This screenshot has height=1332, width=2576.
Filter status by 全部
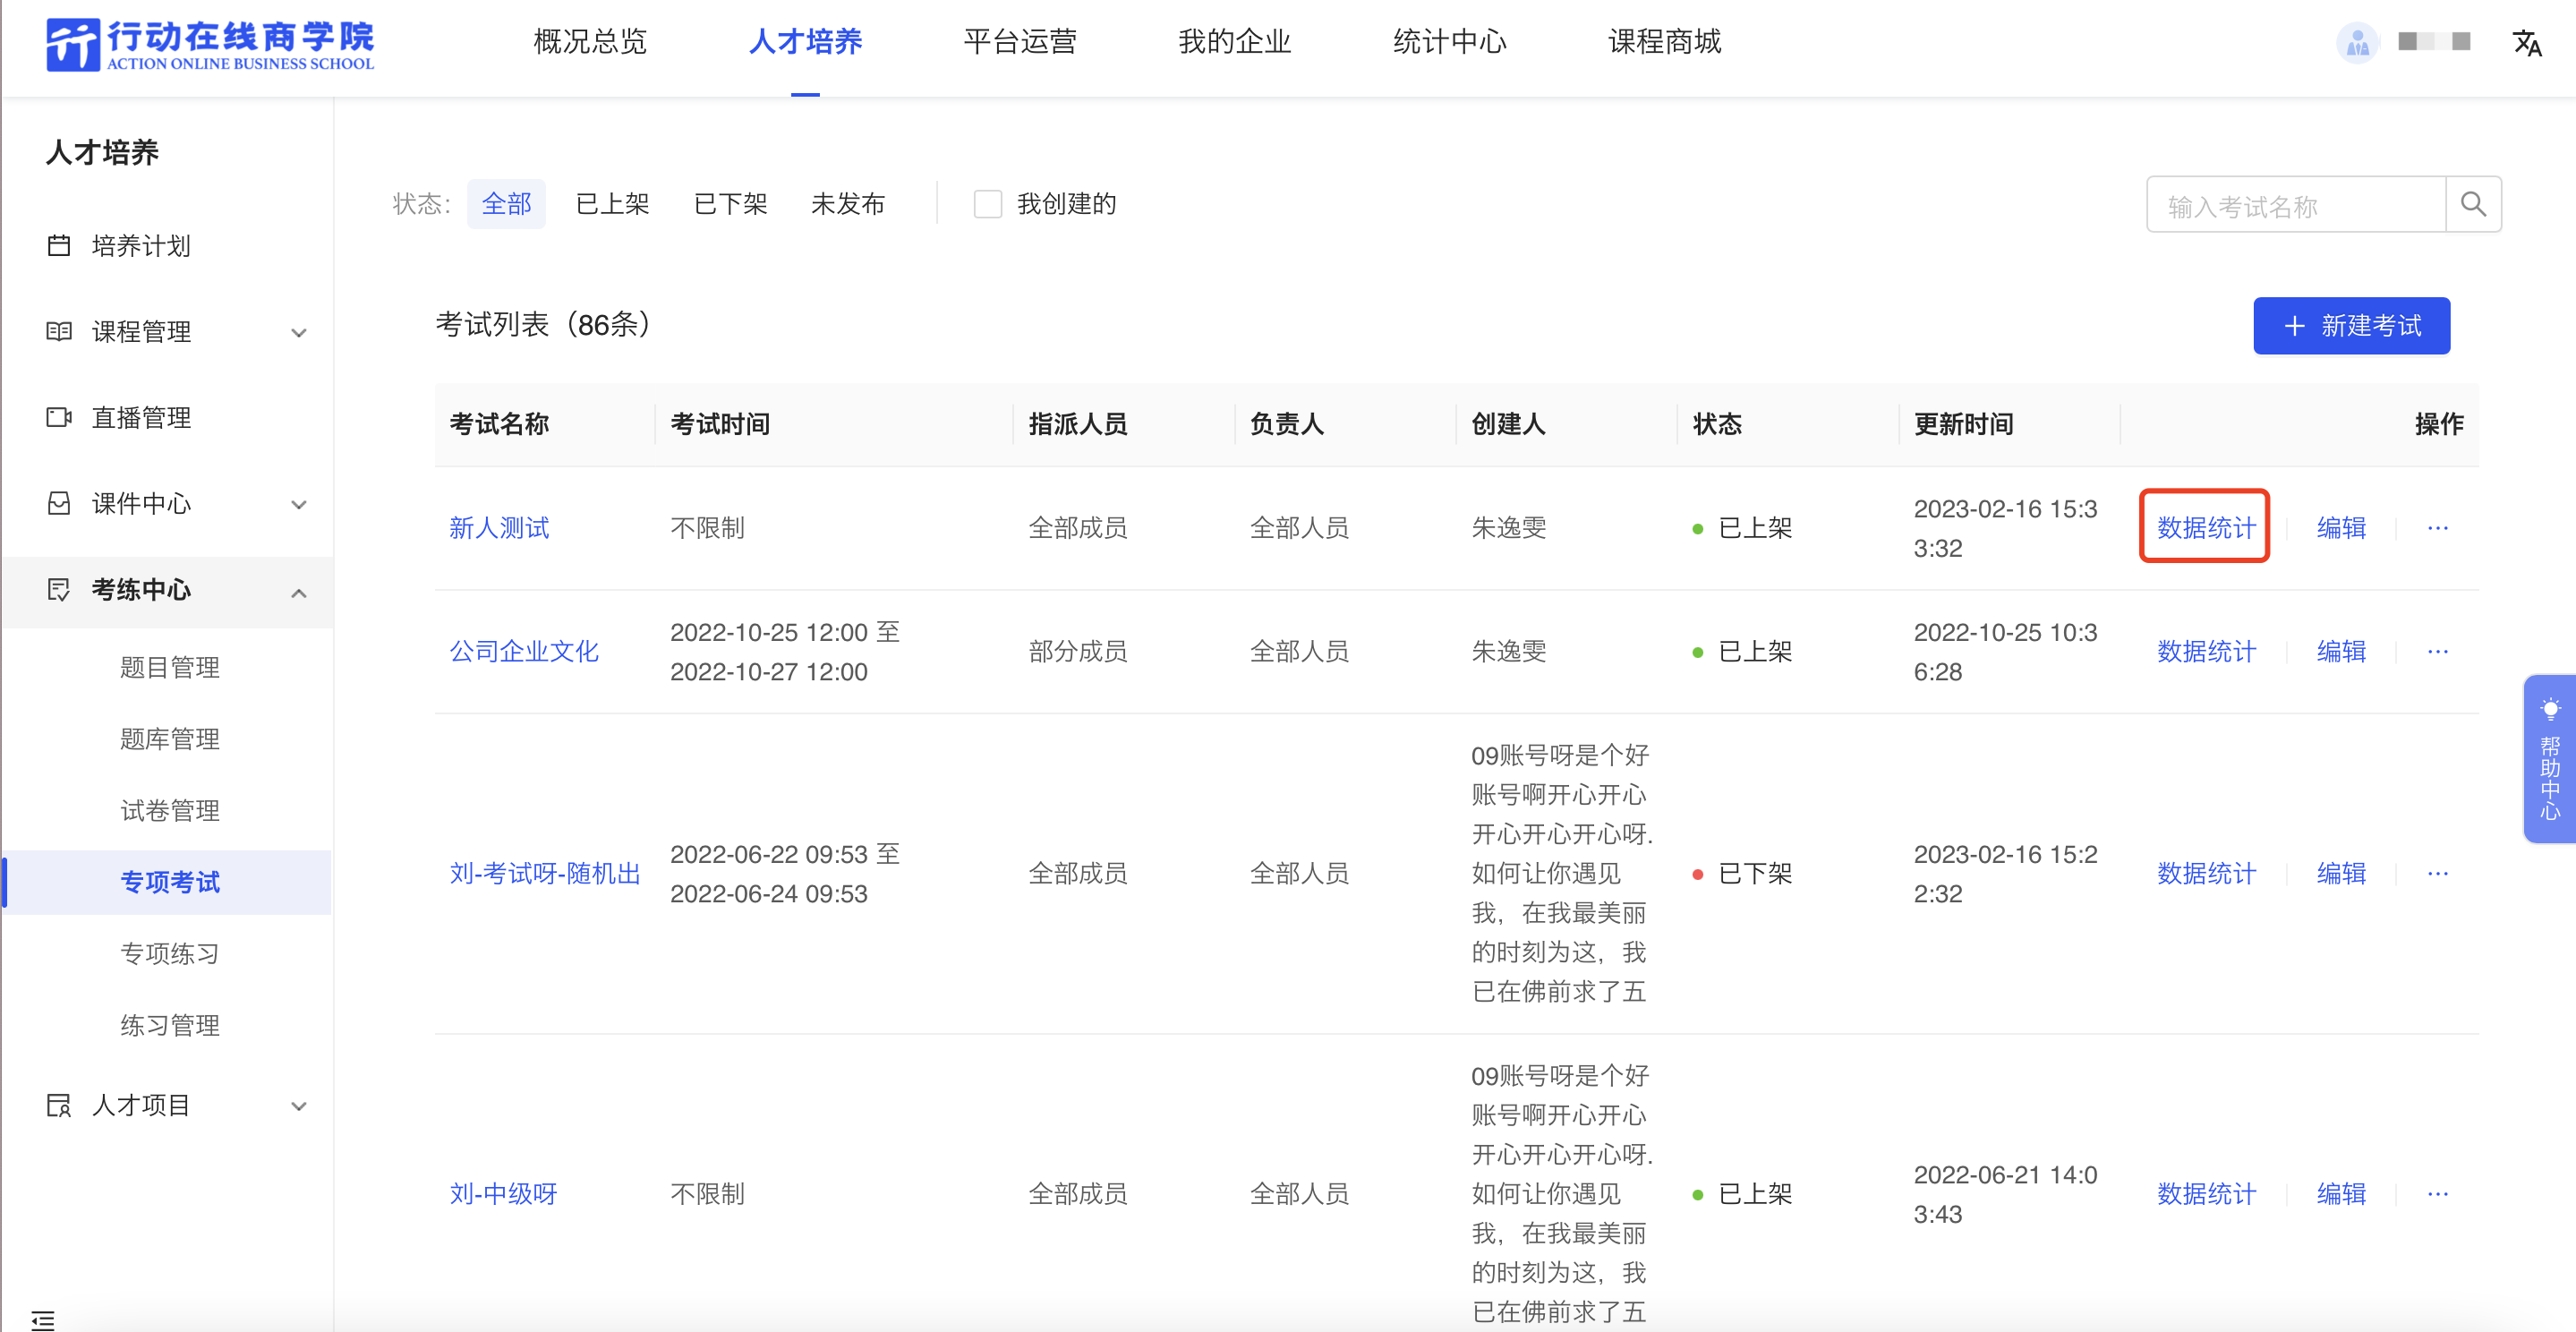506,204
